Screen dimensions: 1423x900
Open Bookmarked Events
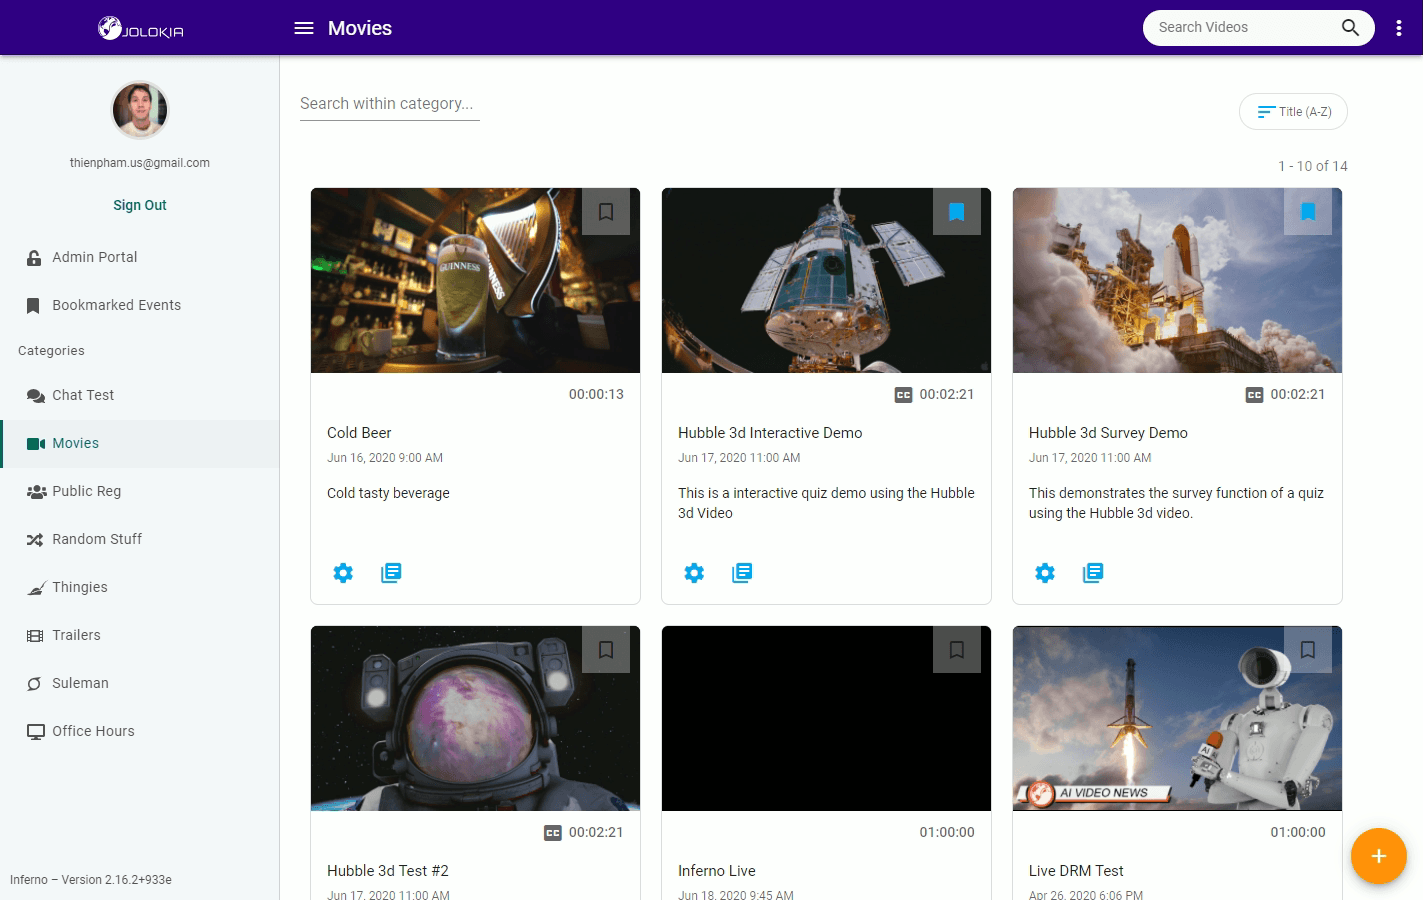pyautogui.click(x=140, y=305)
